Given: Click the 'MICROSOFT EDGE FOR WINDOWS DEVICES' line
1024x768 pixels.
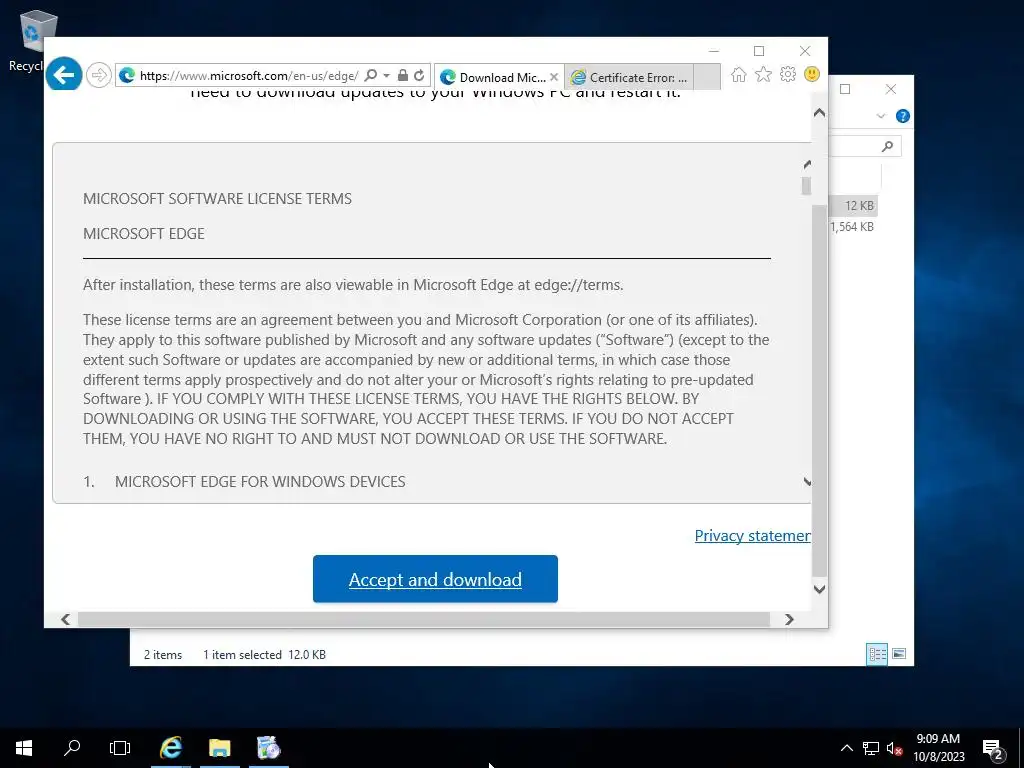Looking at the screenshot, I should pyautogui.click(x=260, y=482).
